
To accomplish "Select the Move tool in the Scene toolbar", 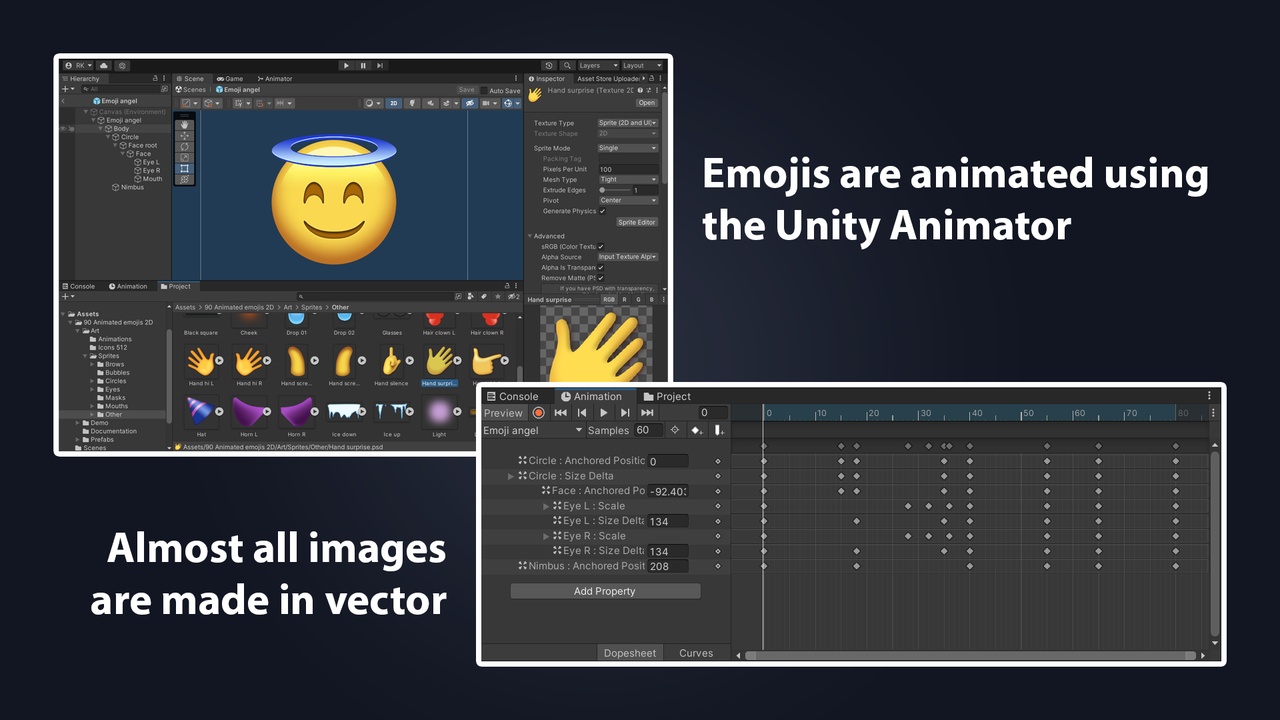I will point(185,136).
